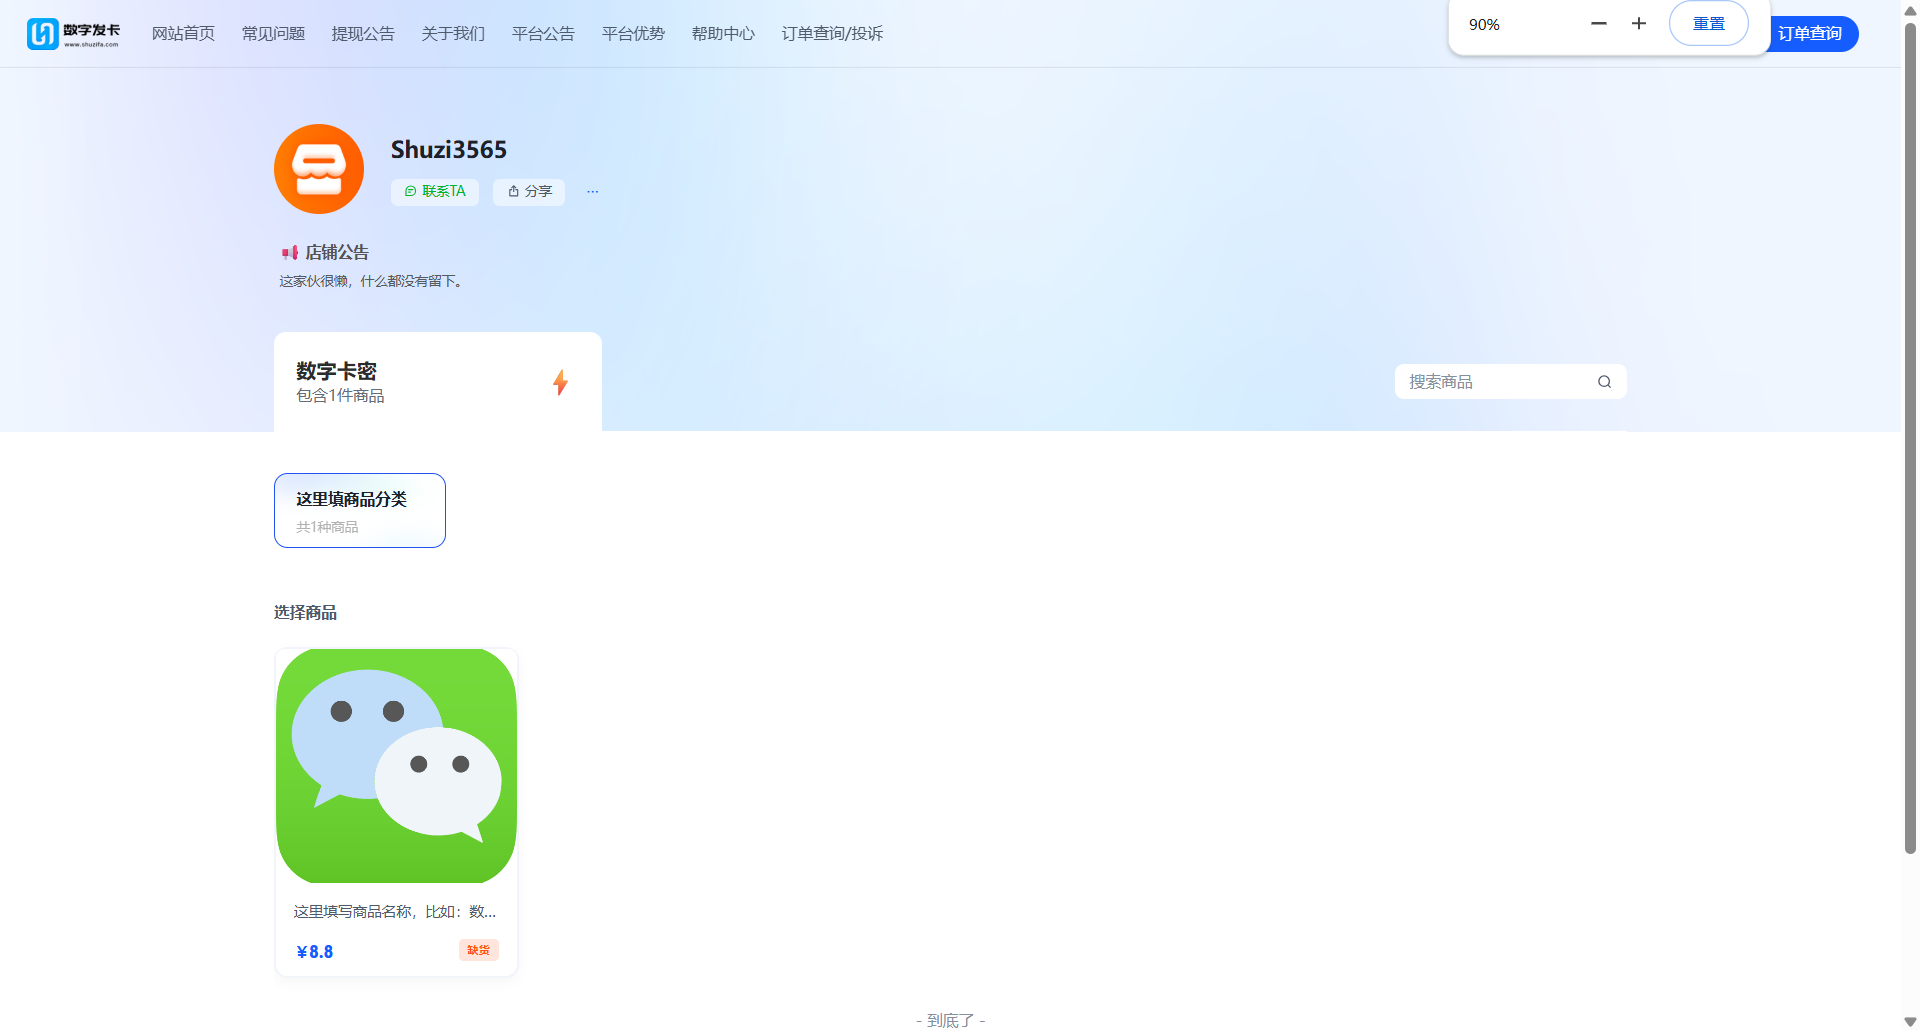Open the orange shop avatar icon

319,169
